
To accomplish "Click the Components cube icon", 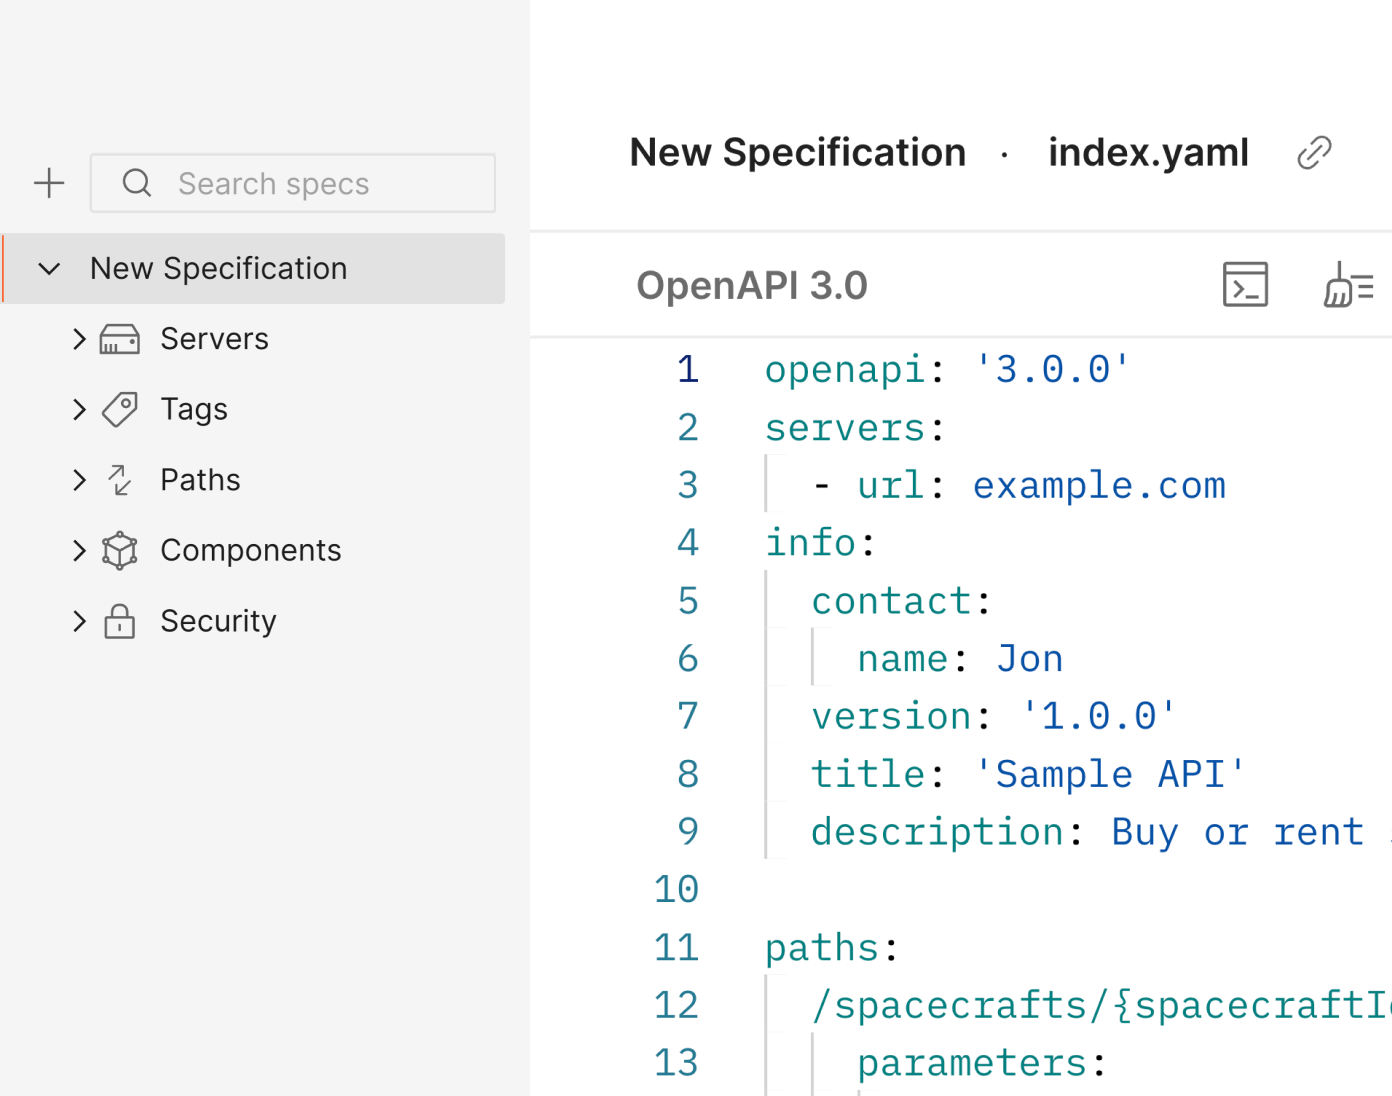I will pyautogui.click(x=120, y=551).
